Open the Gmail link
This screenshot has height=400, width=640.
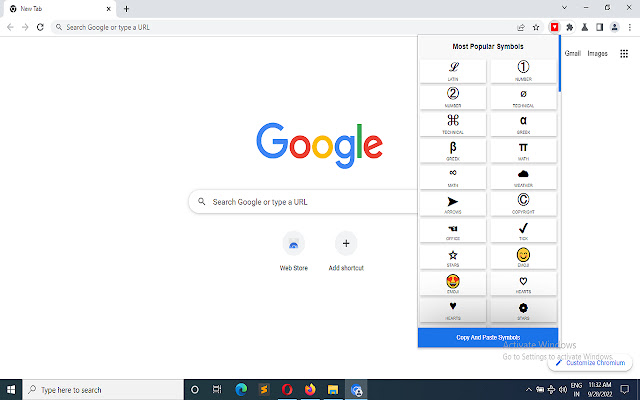pyautogui.click(x=573, y=53)
